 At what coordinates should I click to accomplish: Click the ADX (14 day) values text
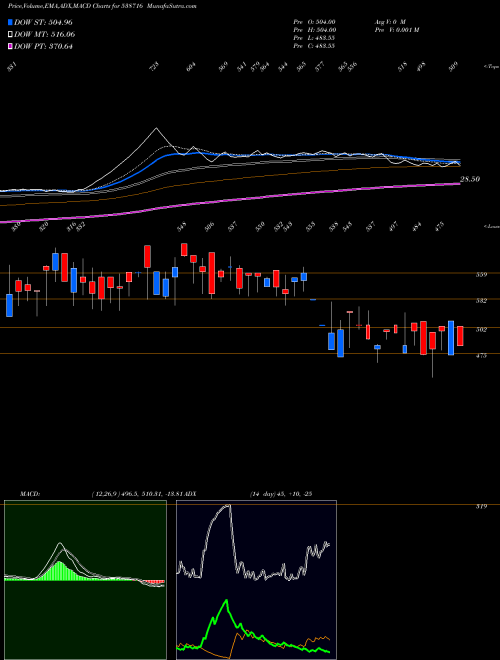(281, 494)
